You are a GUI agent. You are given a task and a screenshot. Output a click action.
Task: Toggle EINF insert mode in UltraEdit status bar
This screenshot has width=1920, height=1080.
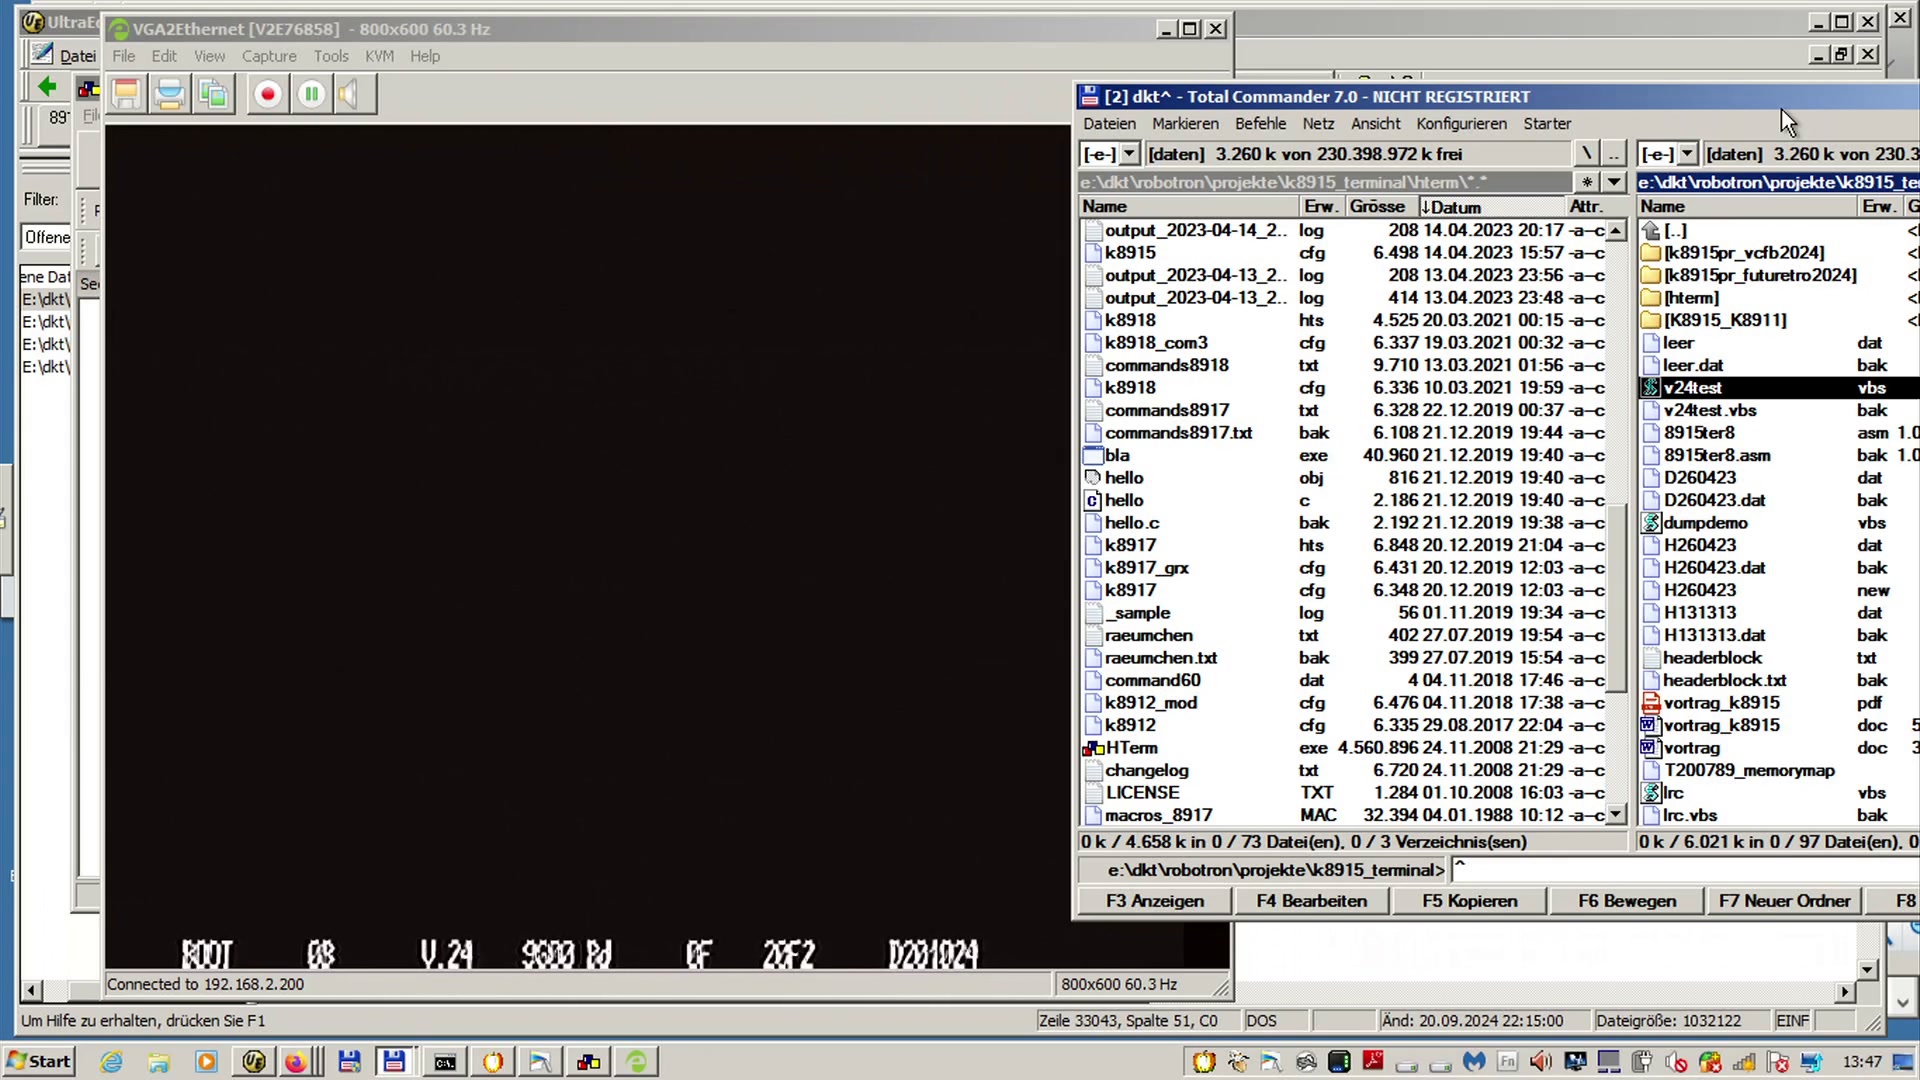tap(1792, 1021)
